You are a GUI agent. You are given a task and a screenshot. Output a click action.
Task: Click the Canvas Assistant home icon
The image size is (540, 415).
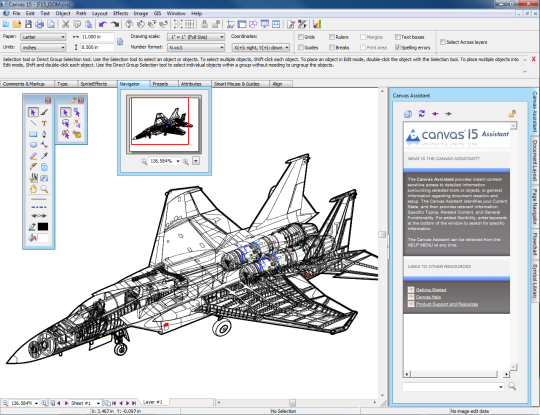(x=408, y=114)
